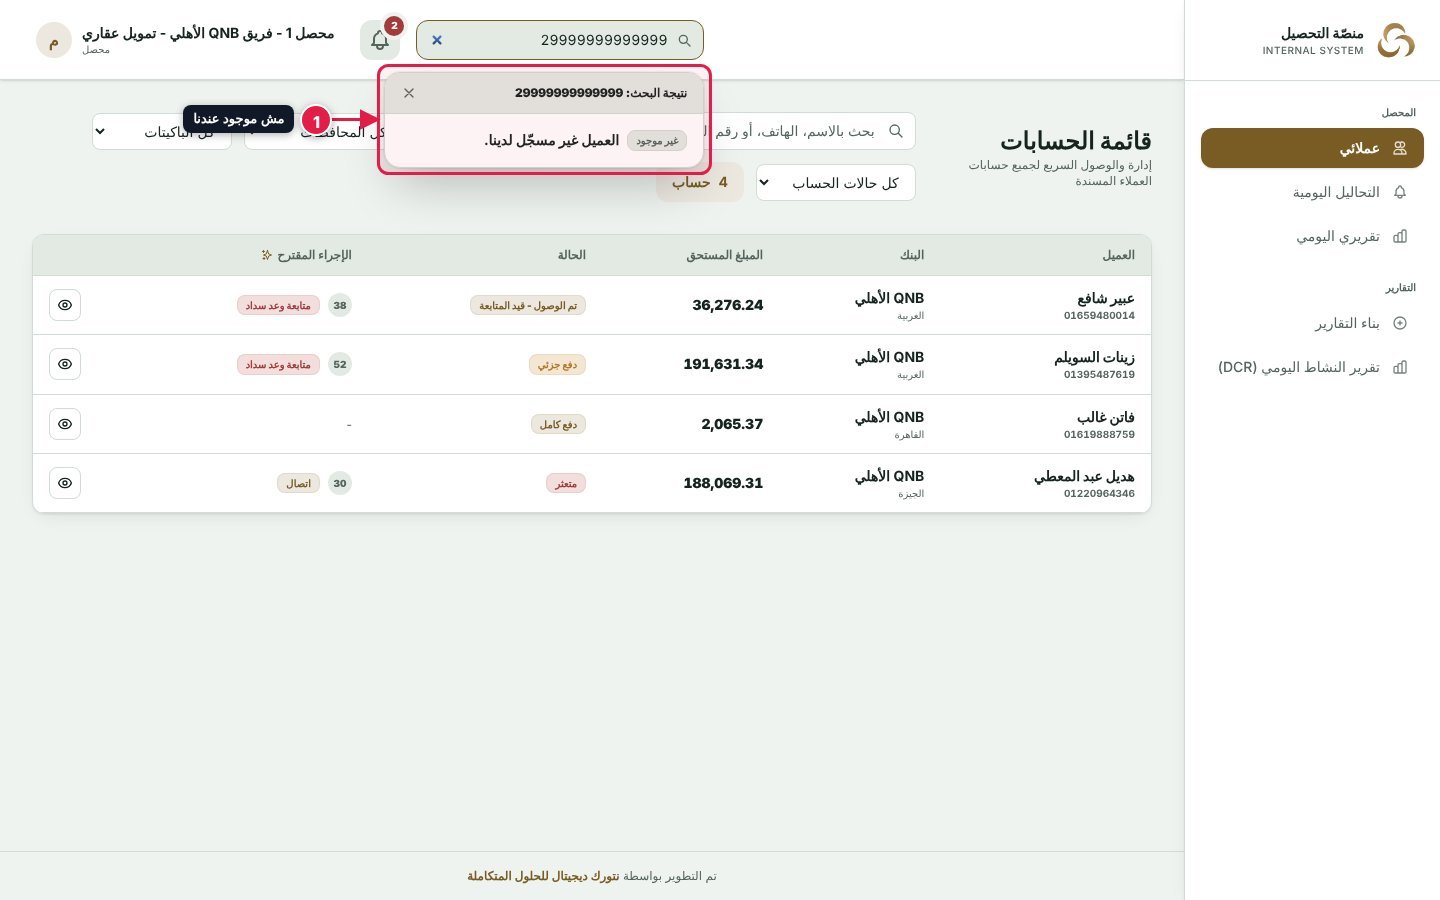View account details for هديل عبد المعطي
The width and height of the screenshot is (1440, 900).
[65, 483]
